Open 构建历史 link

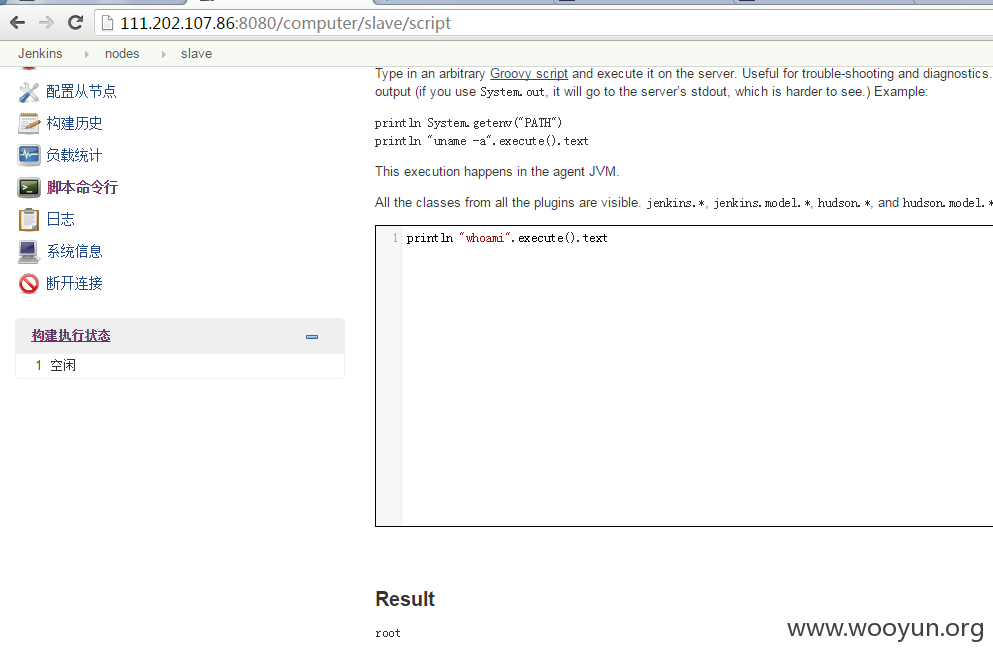point(74,123)
